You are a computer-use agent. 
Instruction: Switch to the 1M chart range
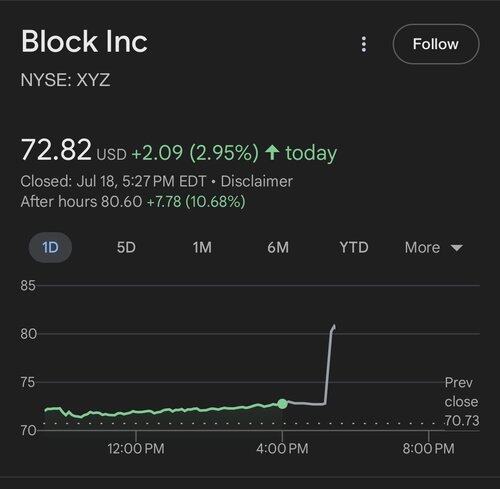pyautogui.click(x=202, y=248)
